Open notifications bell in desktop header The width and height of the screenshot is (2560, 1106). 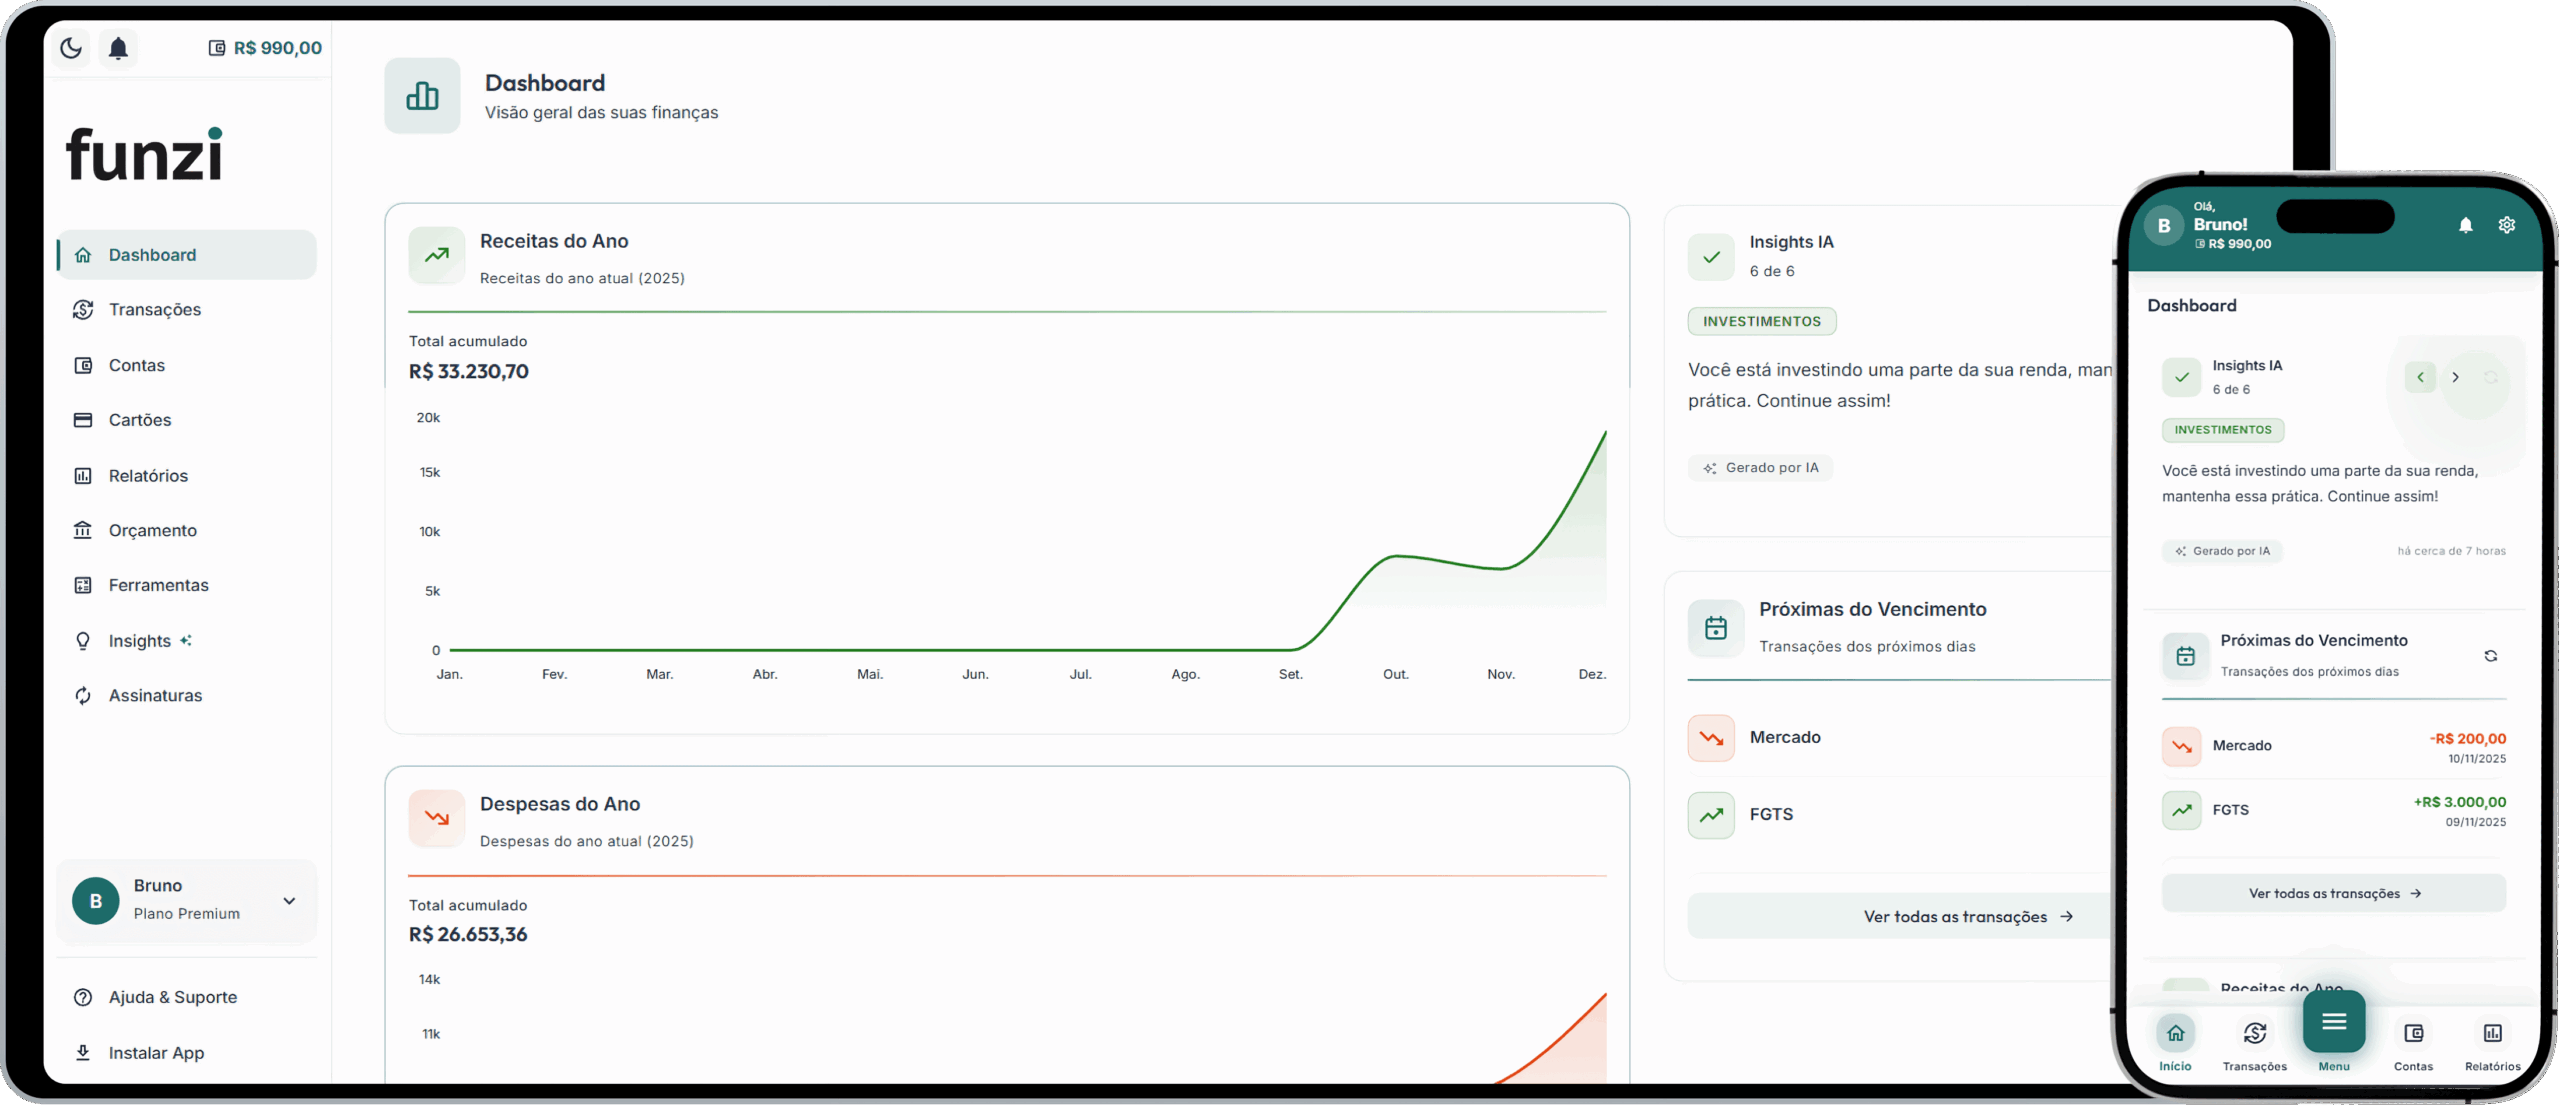(118, 48)
